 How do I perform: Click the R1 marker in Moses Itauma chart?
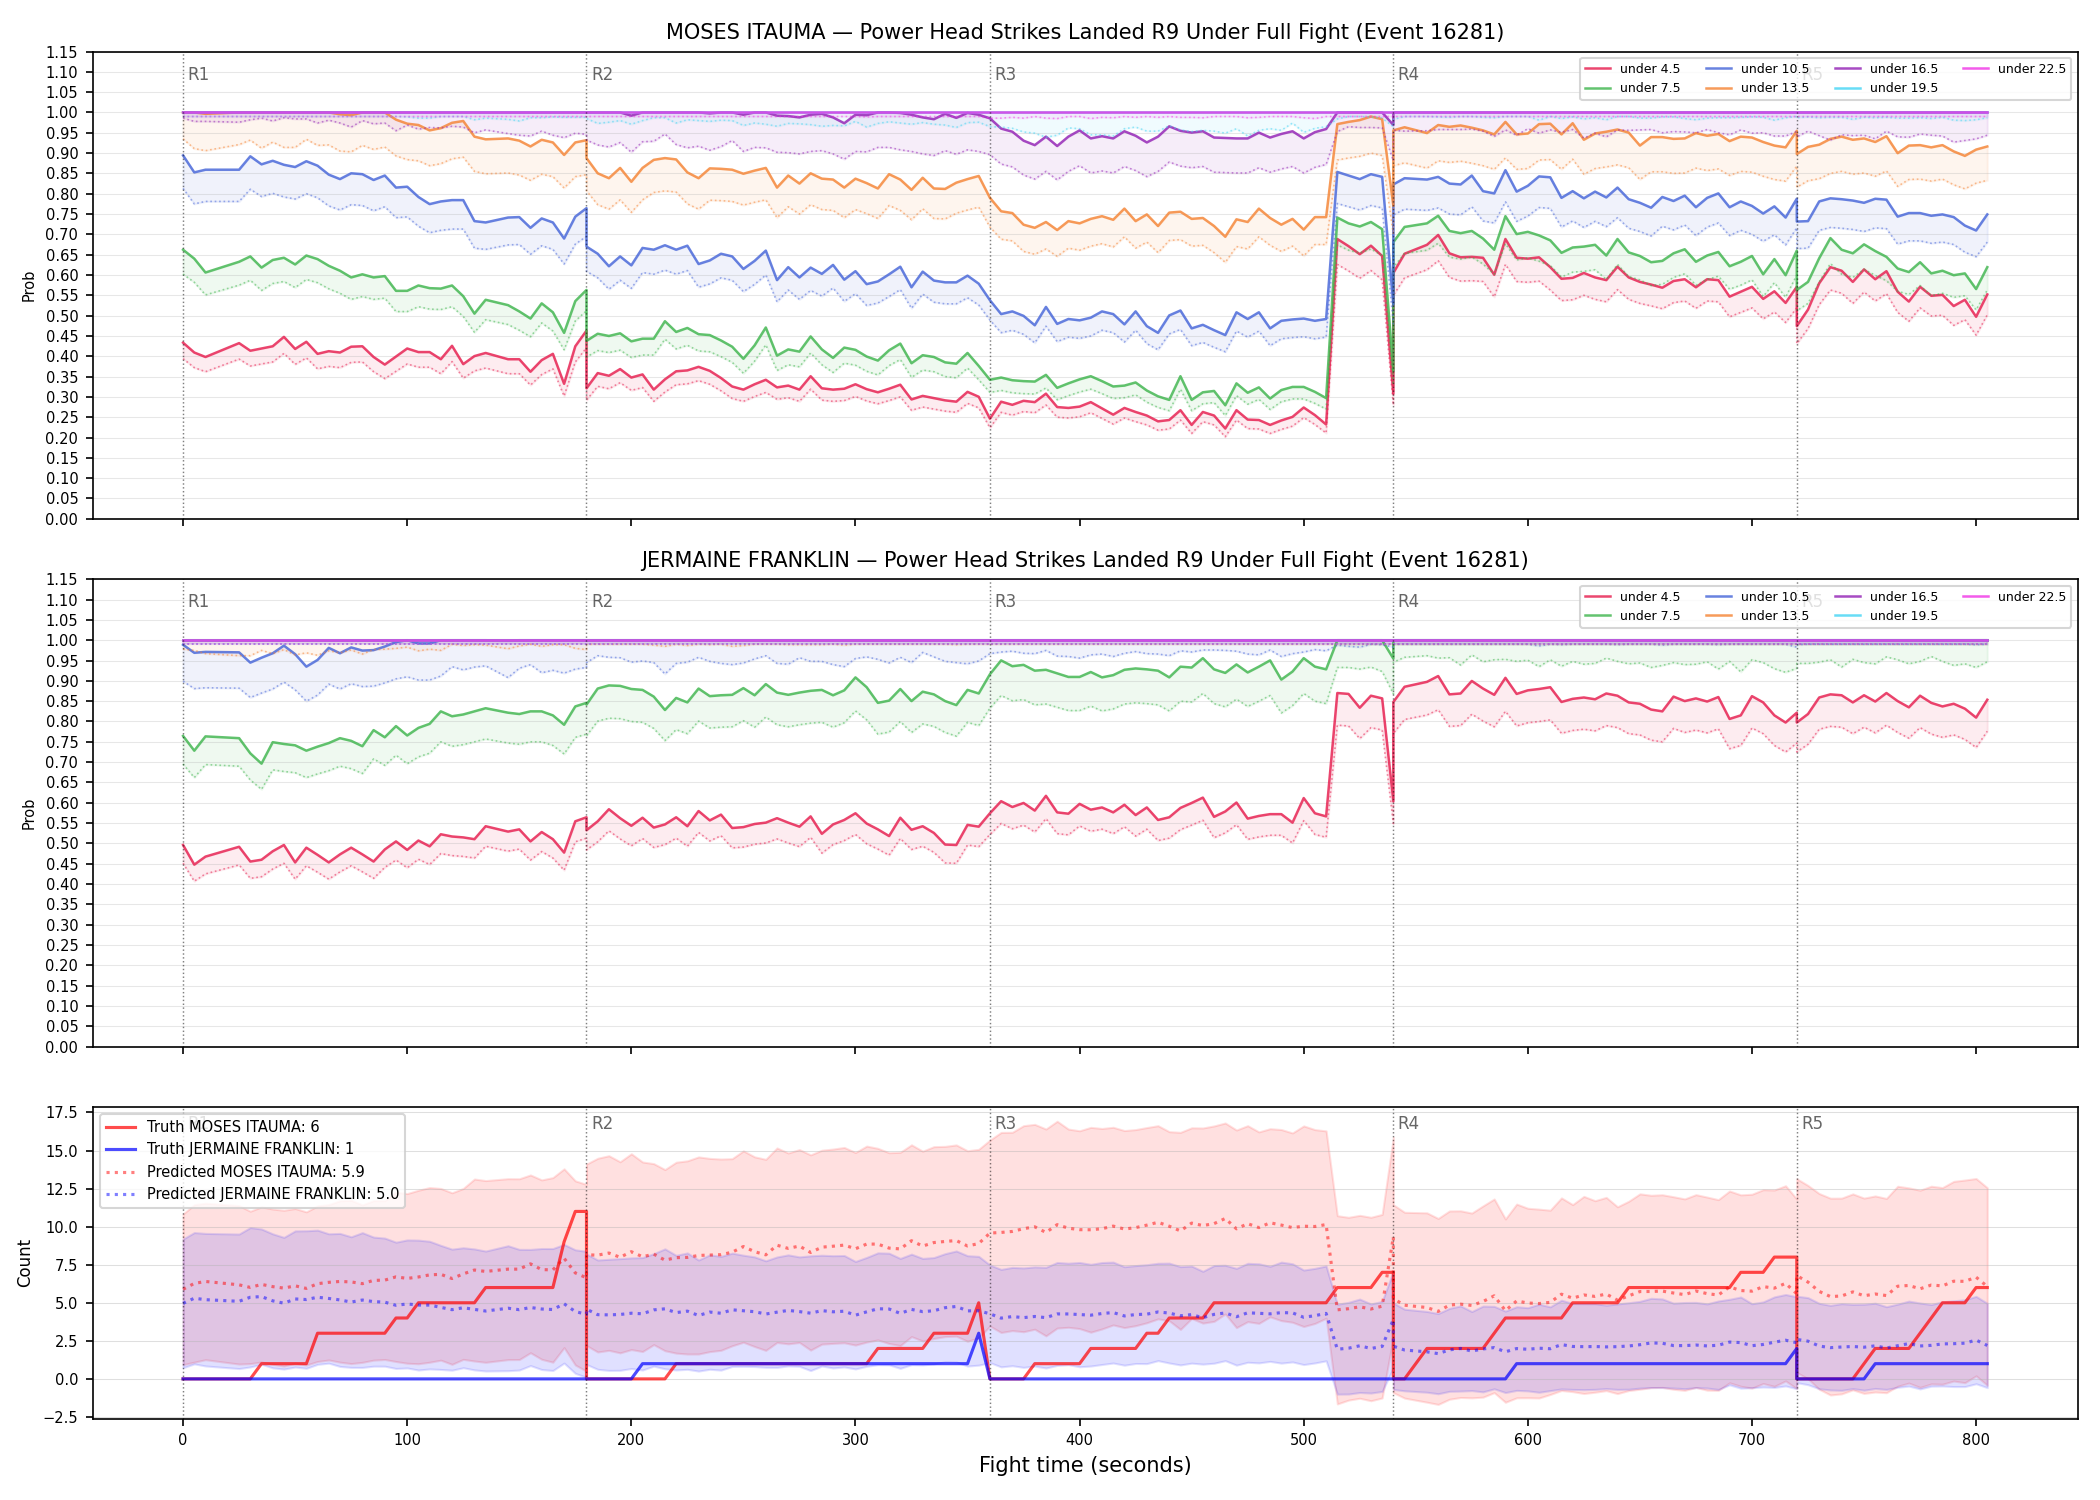point(198,74)
